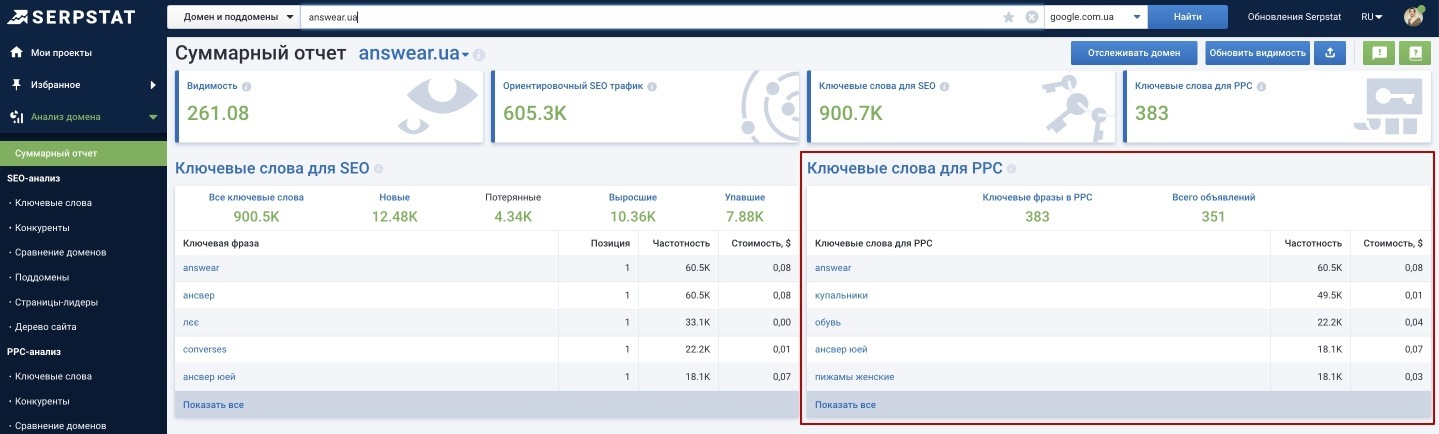Click the Ключевые слова для SEO section heading
The image size is (1439, 434).
272,168
